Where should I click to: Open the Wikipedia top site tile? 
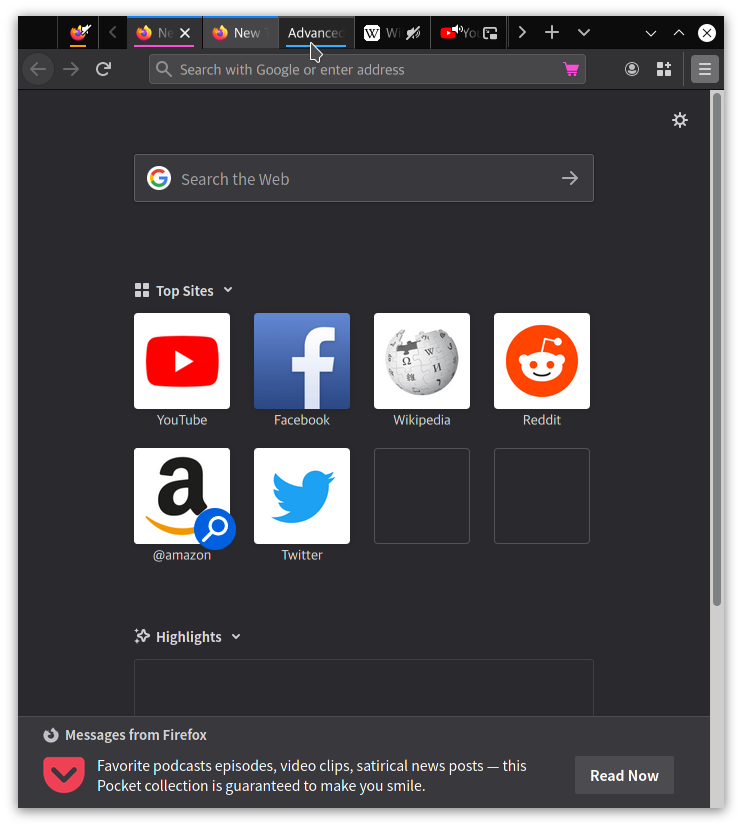click(x=421, y=361)
